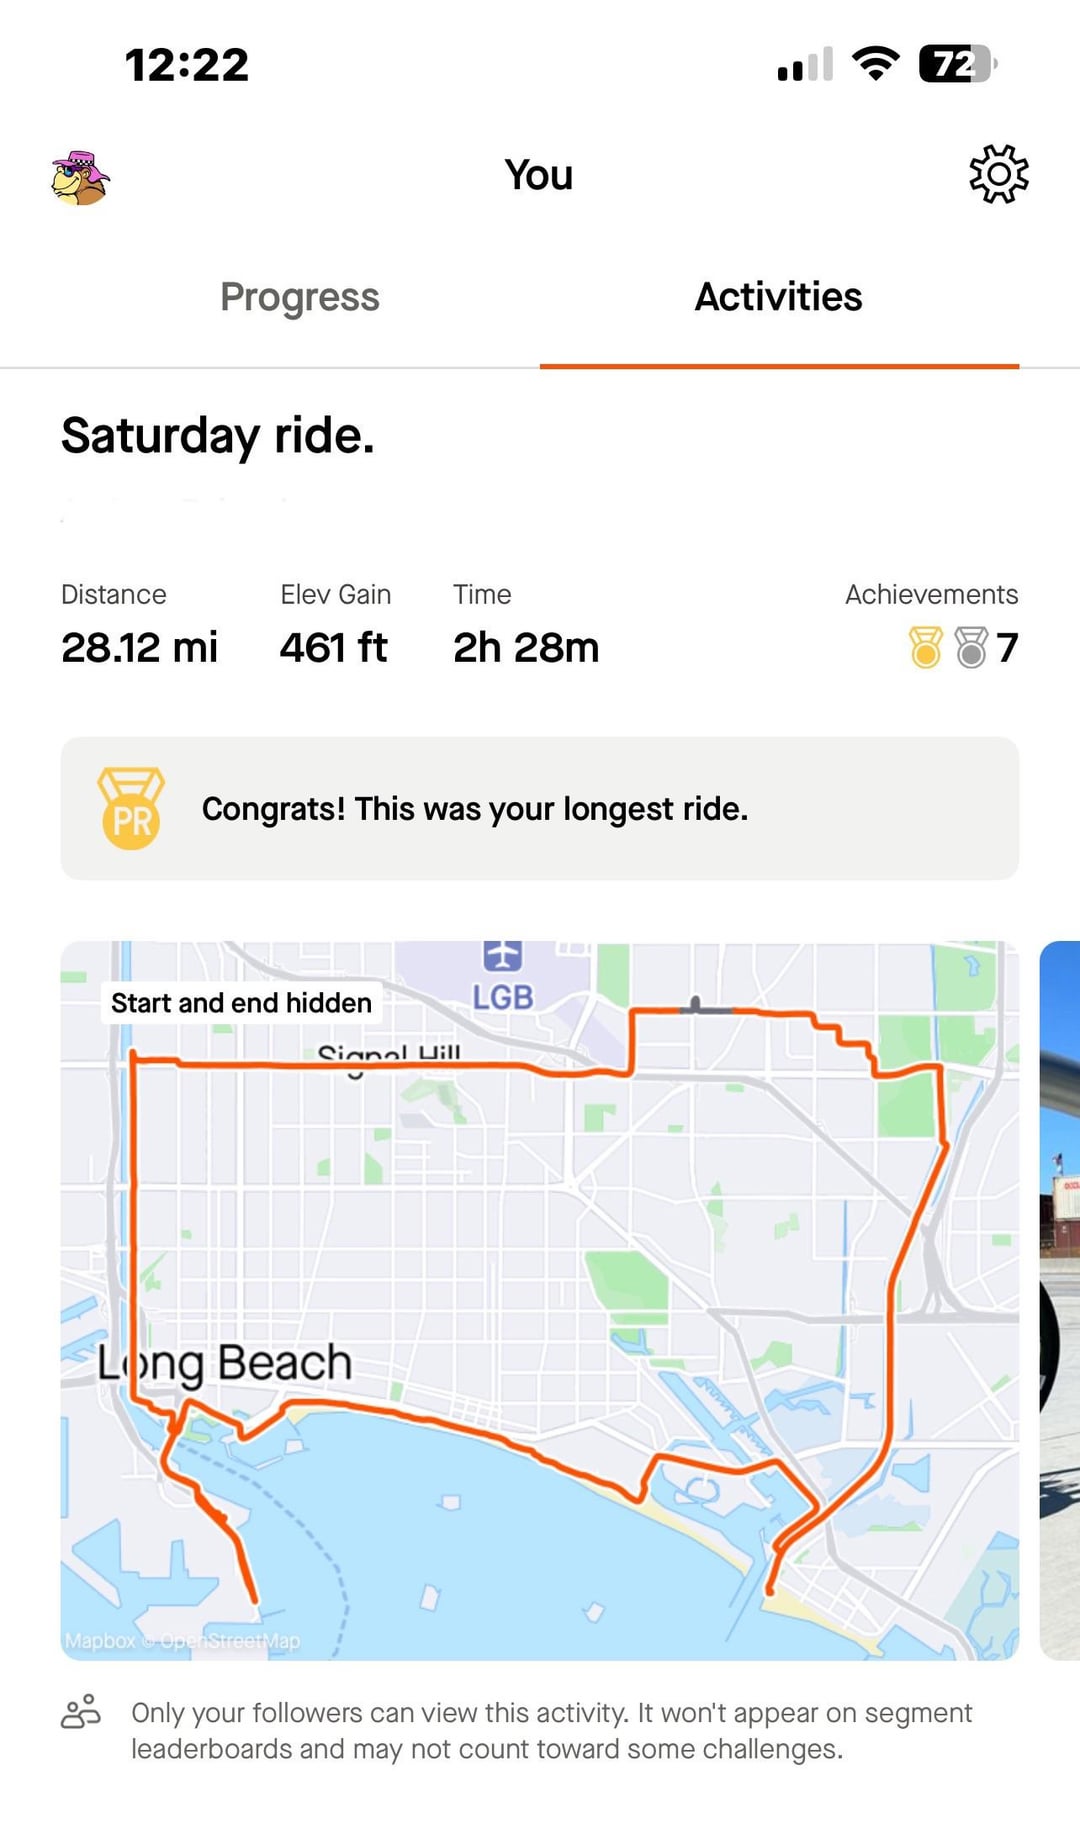Tap the silver medal achievement icon
Screen dimensions: 1080x1834
tap(971, 647)
